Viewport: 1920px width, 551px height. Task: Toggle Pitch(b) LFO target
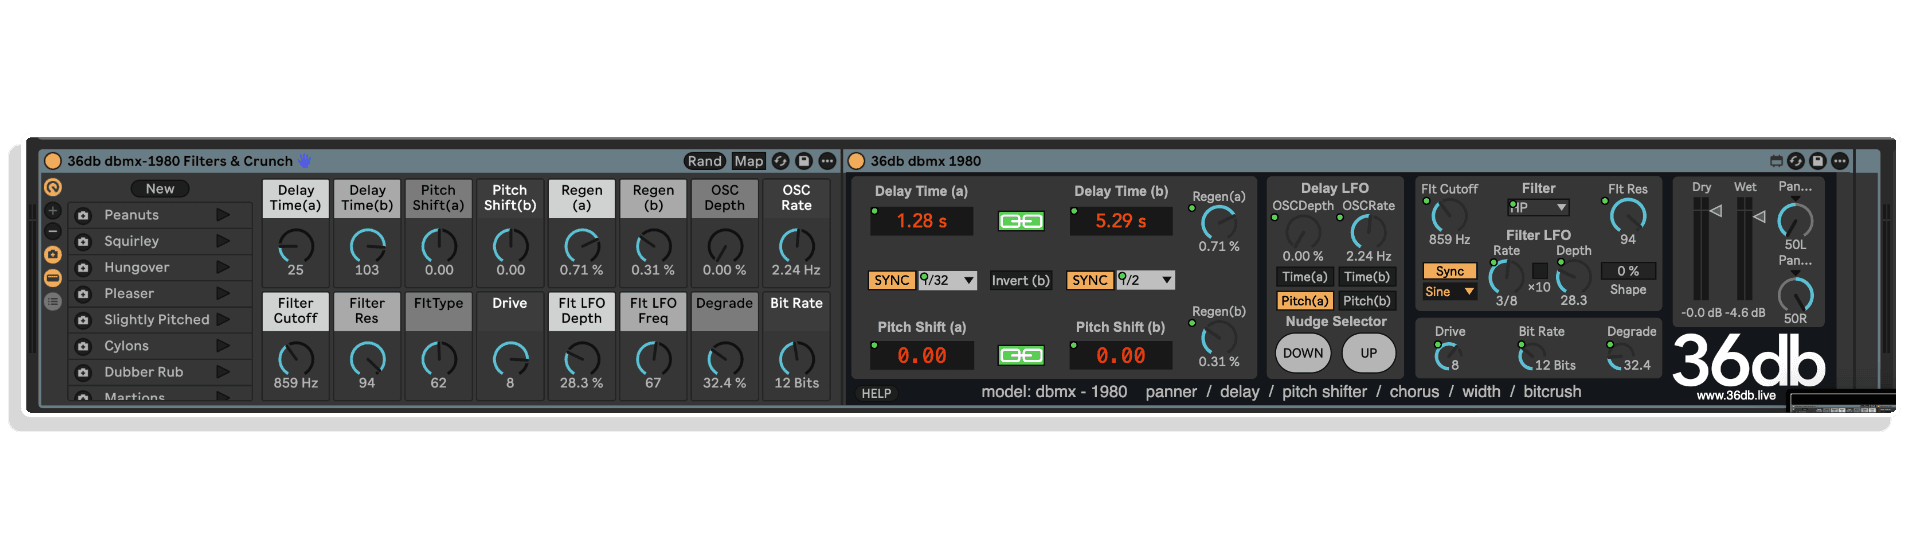[x=1367, y=301]
